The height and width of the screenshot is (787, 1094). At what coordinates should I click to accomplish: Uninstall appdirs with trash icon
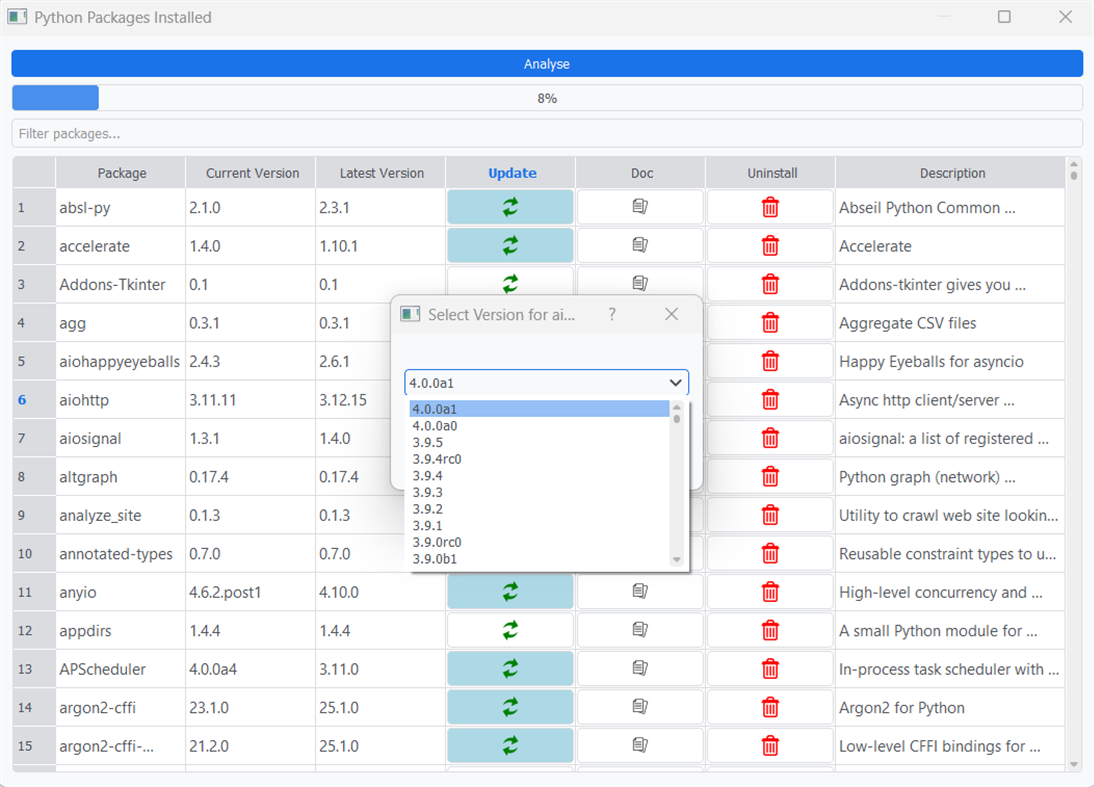770,630
